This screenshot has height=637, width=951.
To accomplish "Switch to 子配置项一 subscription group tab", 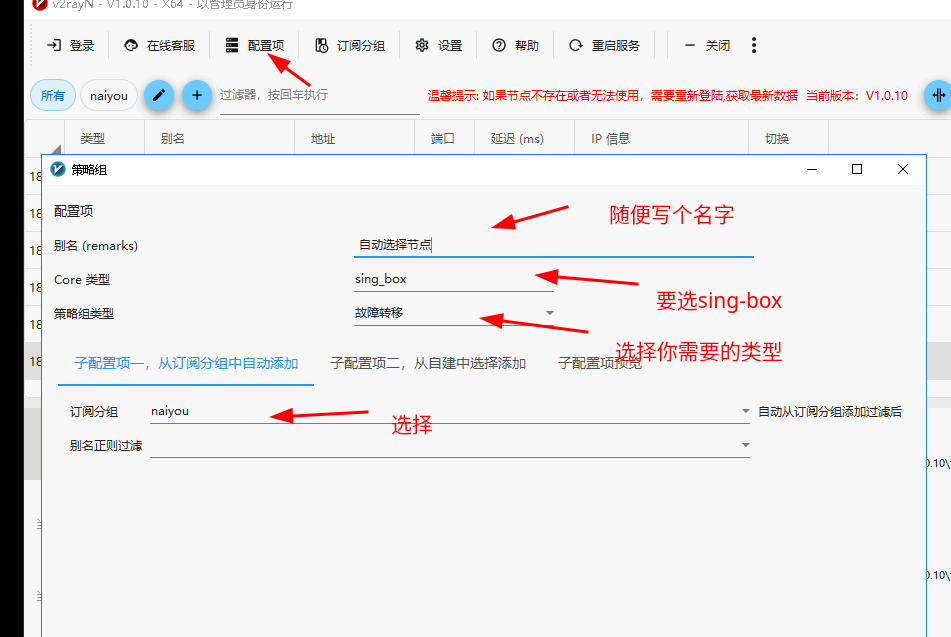I will 186,363.
